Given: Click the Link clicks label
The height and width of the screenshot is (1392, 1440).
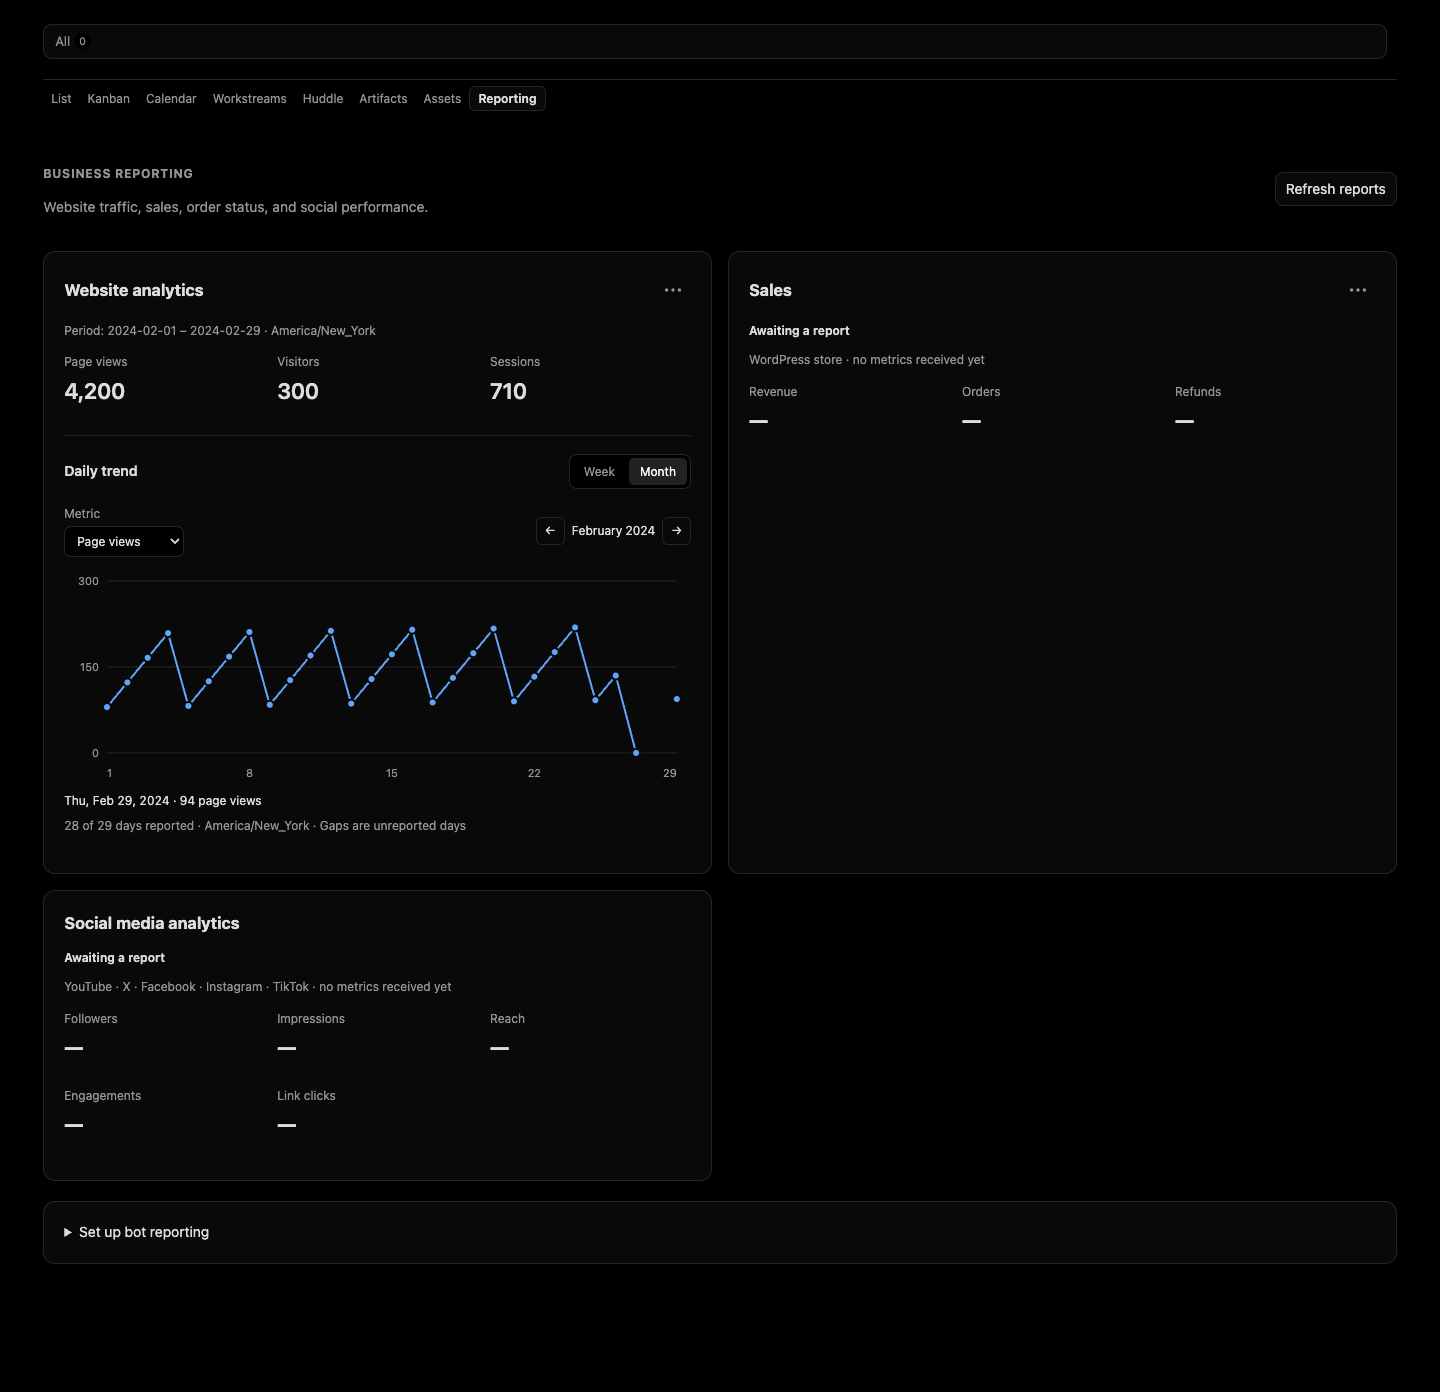Looking at the screenshot, I should click(306, 1096).
